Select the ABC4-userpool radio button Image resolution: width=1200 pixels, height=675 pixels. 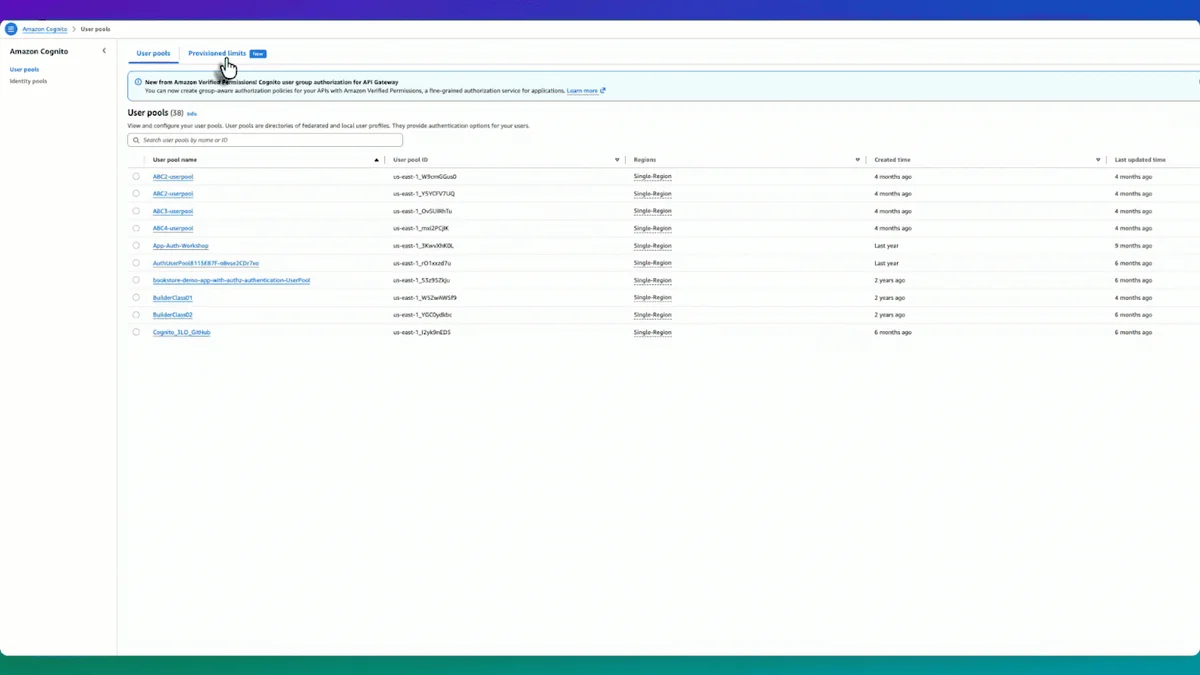pos(136,228)
